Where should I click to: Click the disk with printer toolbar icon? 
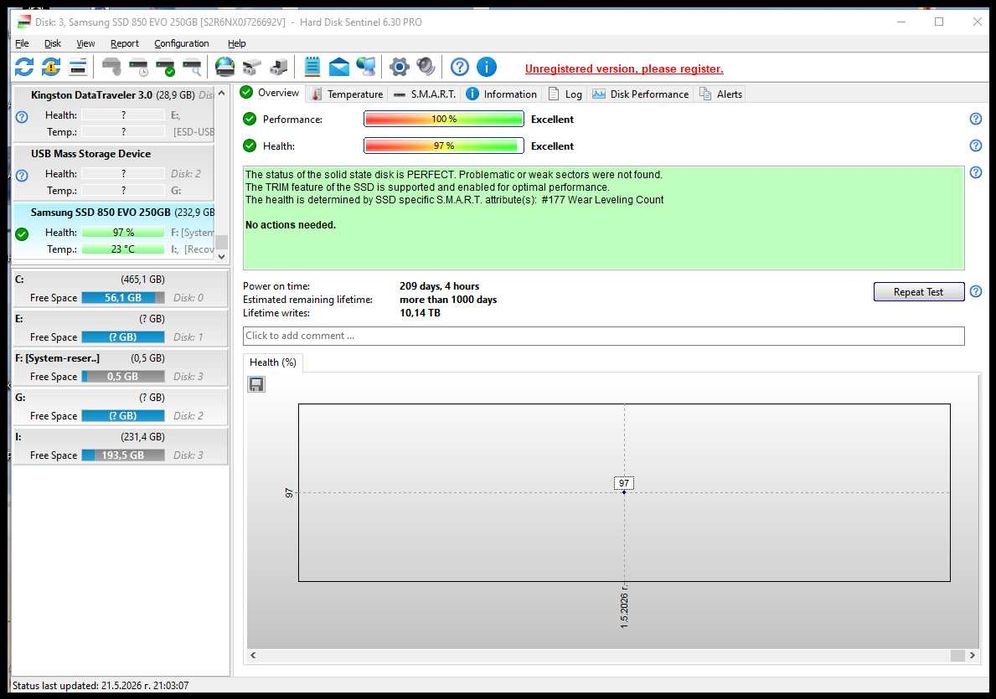point(278,67)
